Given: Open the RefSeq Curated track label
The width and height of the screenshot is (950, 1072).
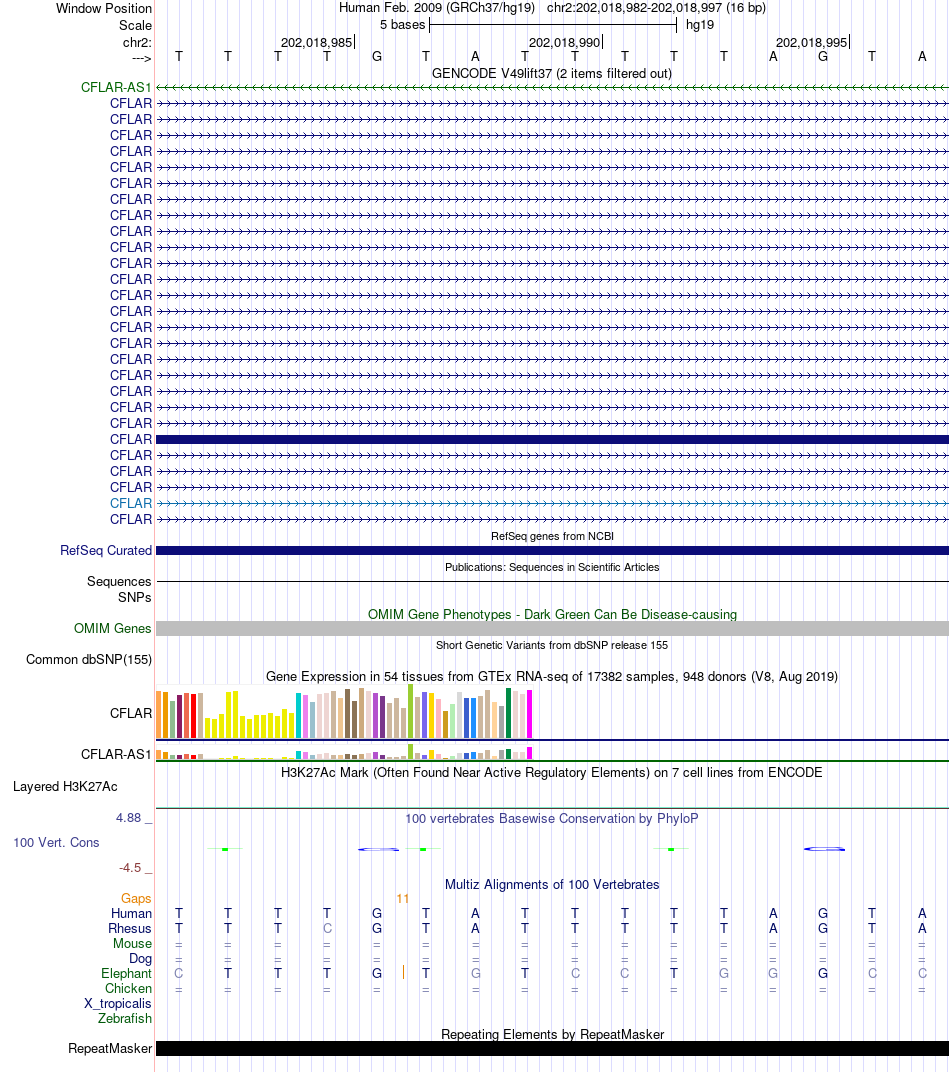Looking at the screenshot, I should (106, 550).
